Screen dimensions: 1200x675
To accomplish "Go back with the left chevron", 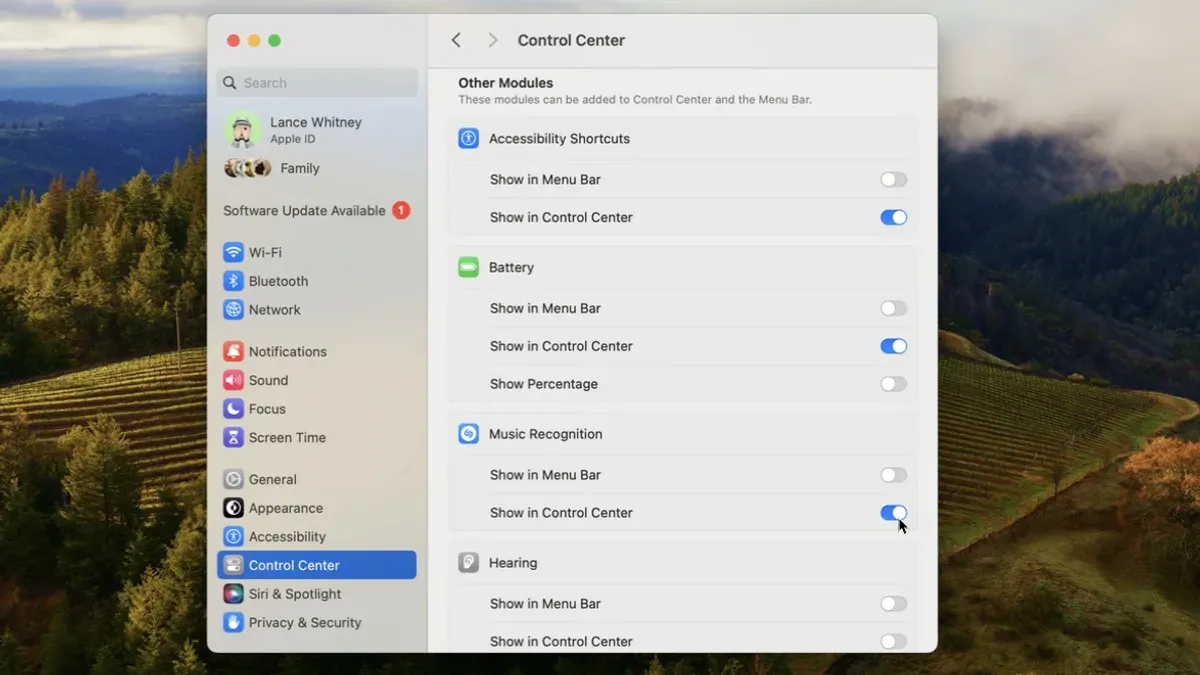I will [456, 40].
